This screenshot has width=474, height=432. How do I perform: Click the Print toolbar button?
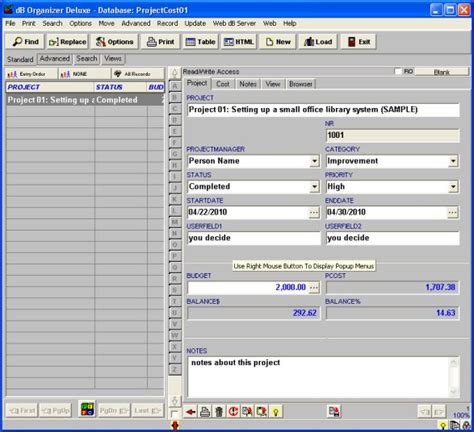pos(161,42)
